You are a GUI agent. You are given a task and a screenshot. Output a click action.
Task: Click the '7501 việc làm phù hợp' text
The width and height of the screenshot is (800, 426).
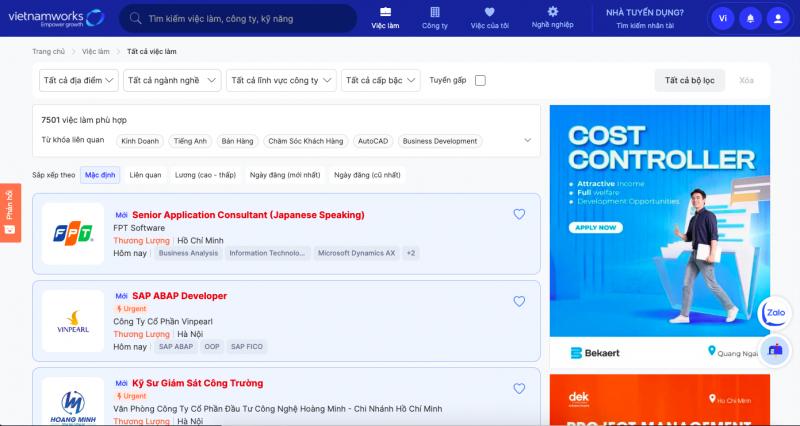click(x=84, y=120)
